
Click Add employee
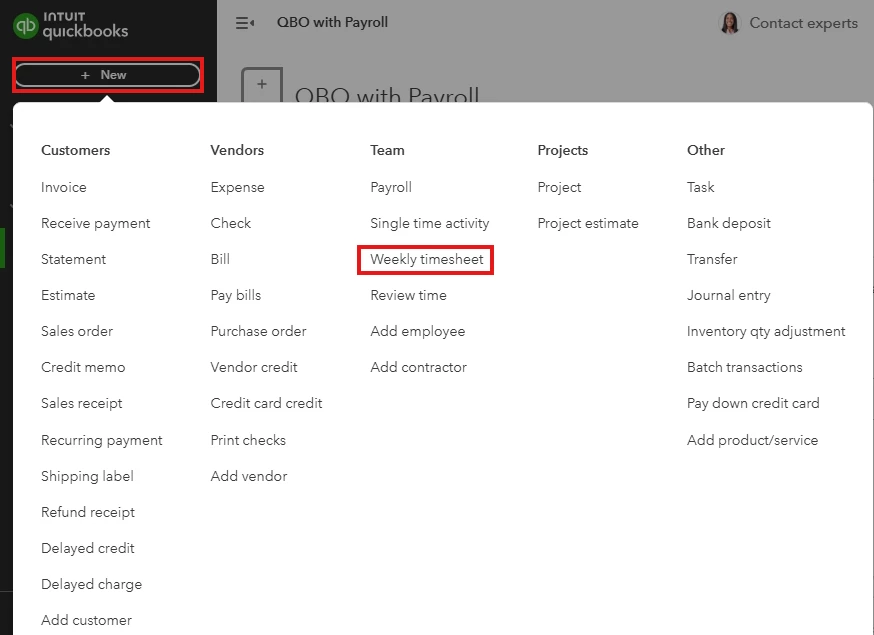[x=418, y=332]
